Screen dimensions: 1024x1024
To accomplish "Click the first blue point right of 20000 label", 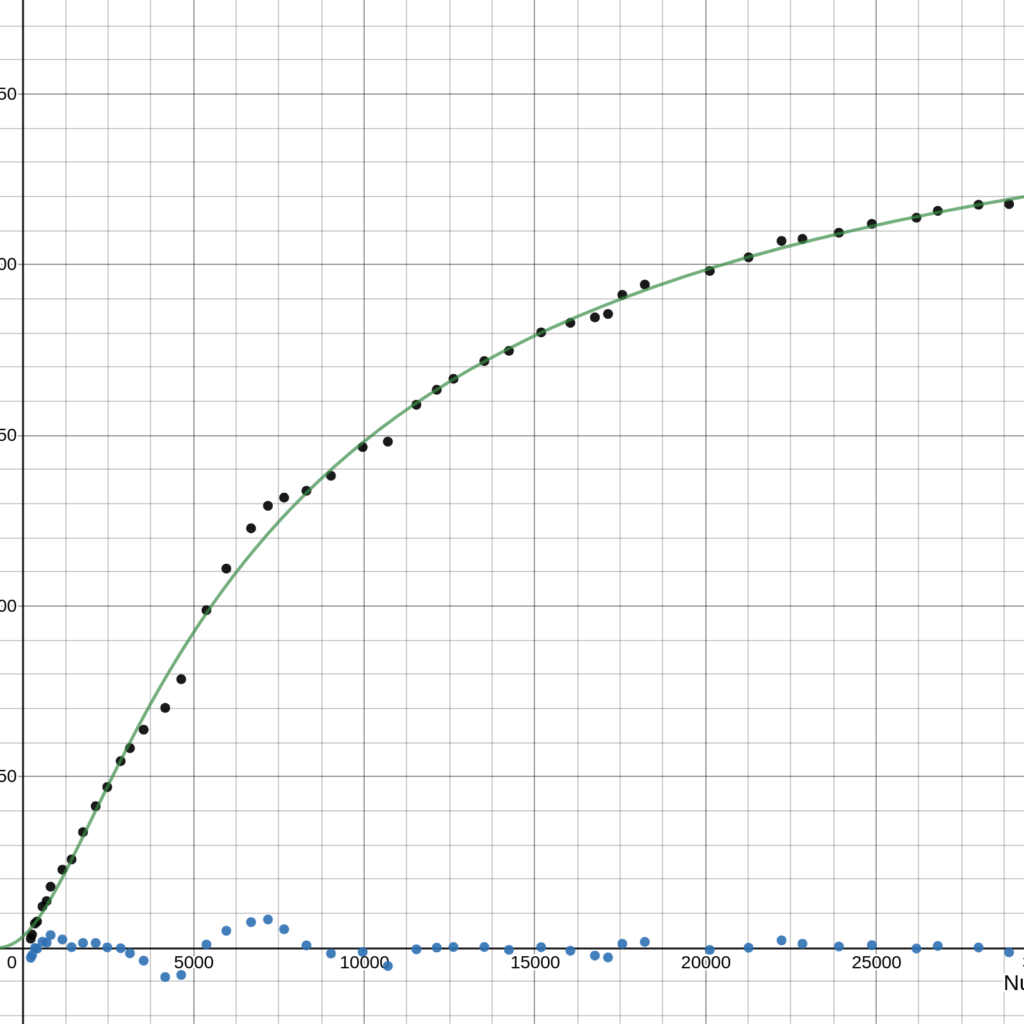I will tap(748, 947).
